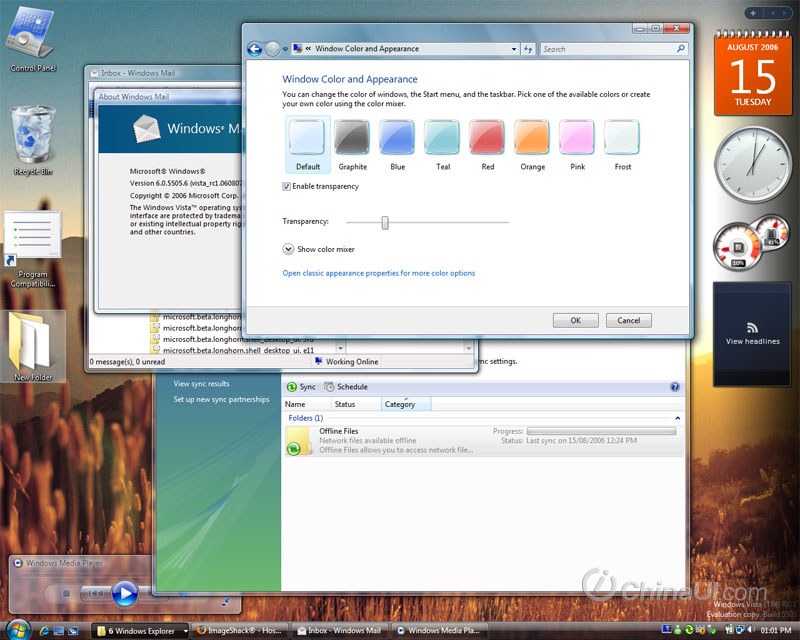Viewport: 800px width, 640px height.
Task: Switch to Windows Media Player taskbar button
Action: pyautogui.click(x=439, y=631)
